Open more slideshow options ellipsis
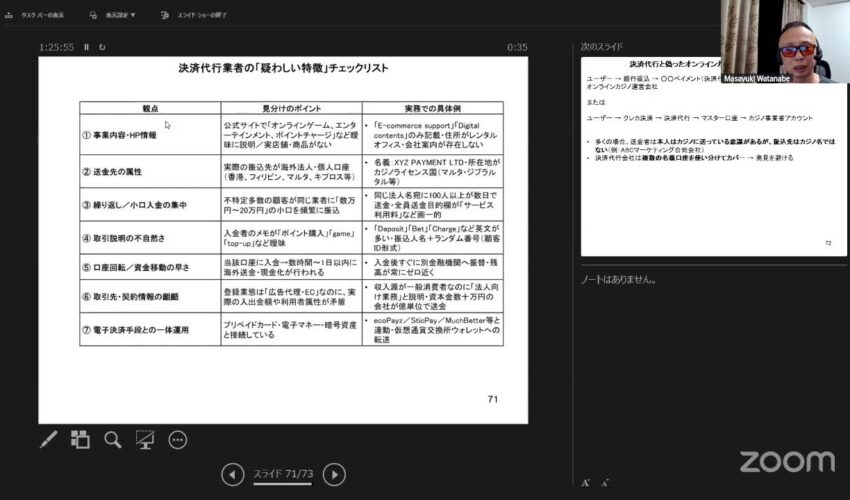The height and width of the screenshot is (500, 850). (x=178, y=439)
